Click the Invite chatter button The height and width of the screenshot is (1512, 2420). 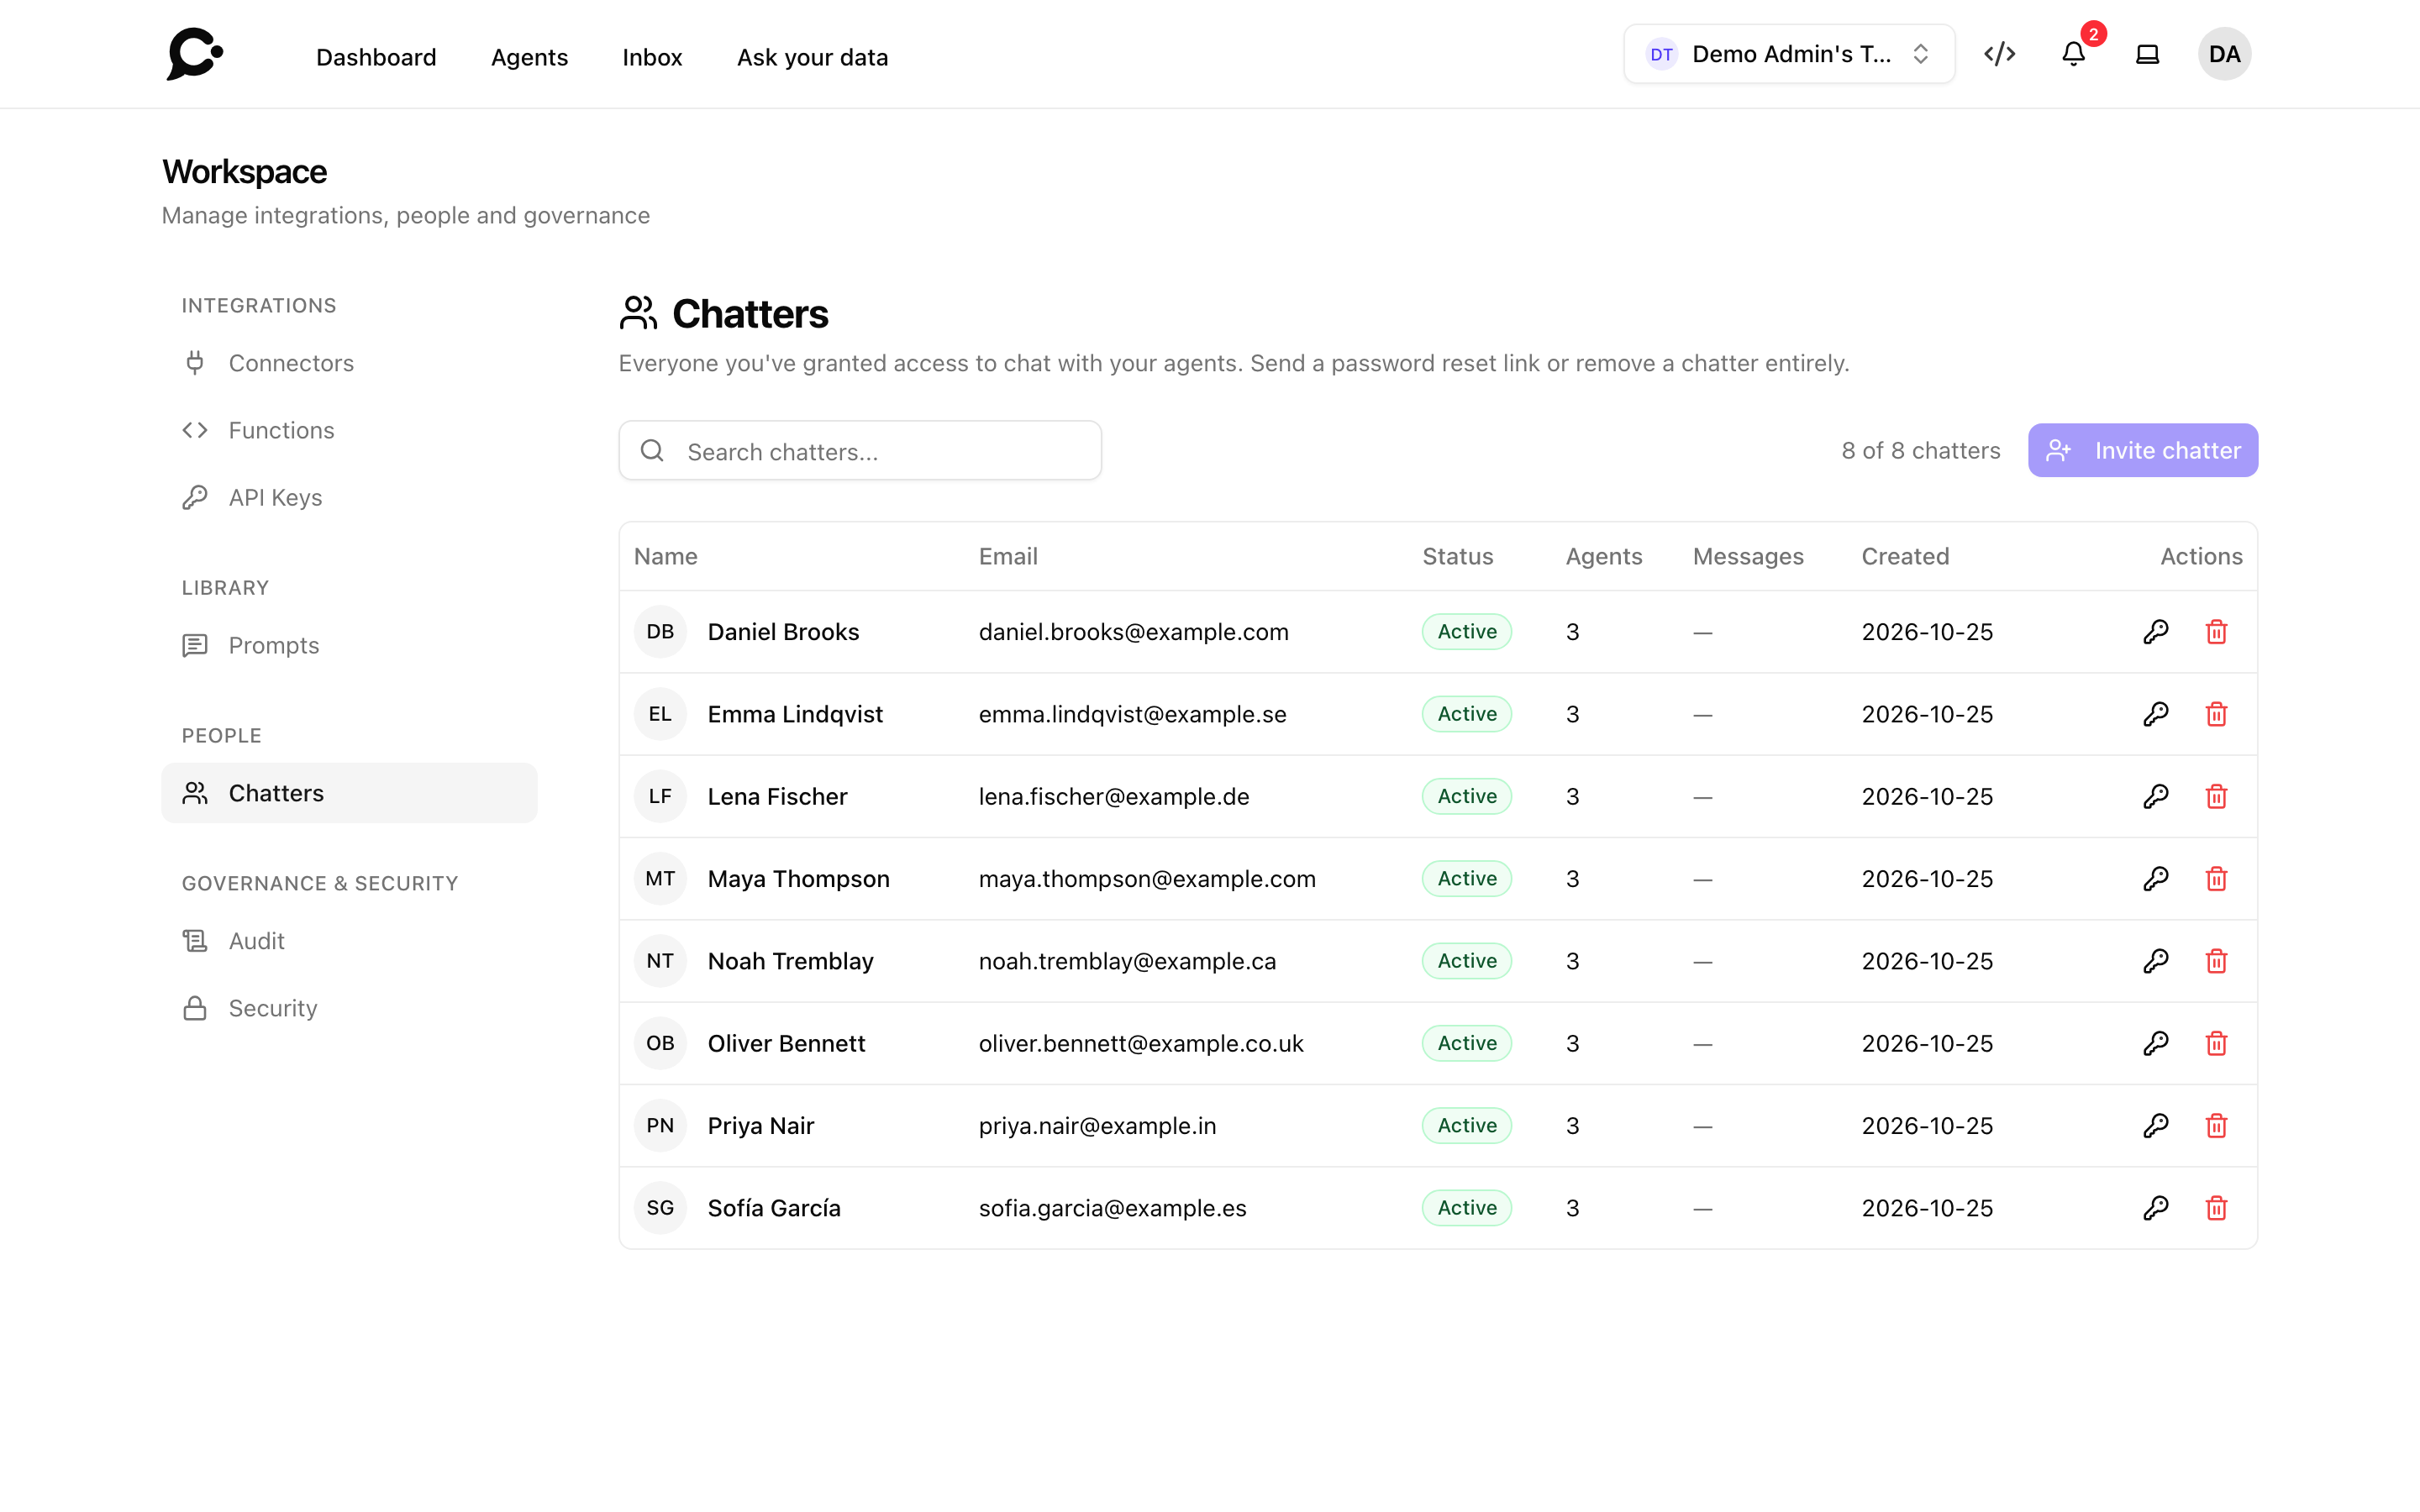coord(2142,450)
